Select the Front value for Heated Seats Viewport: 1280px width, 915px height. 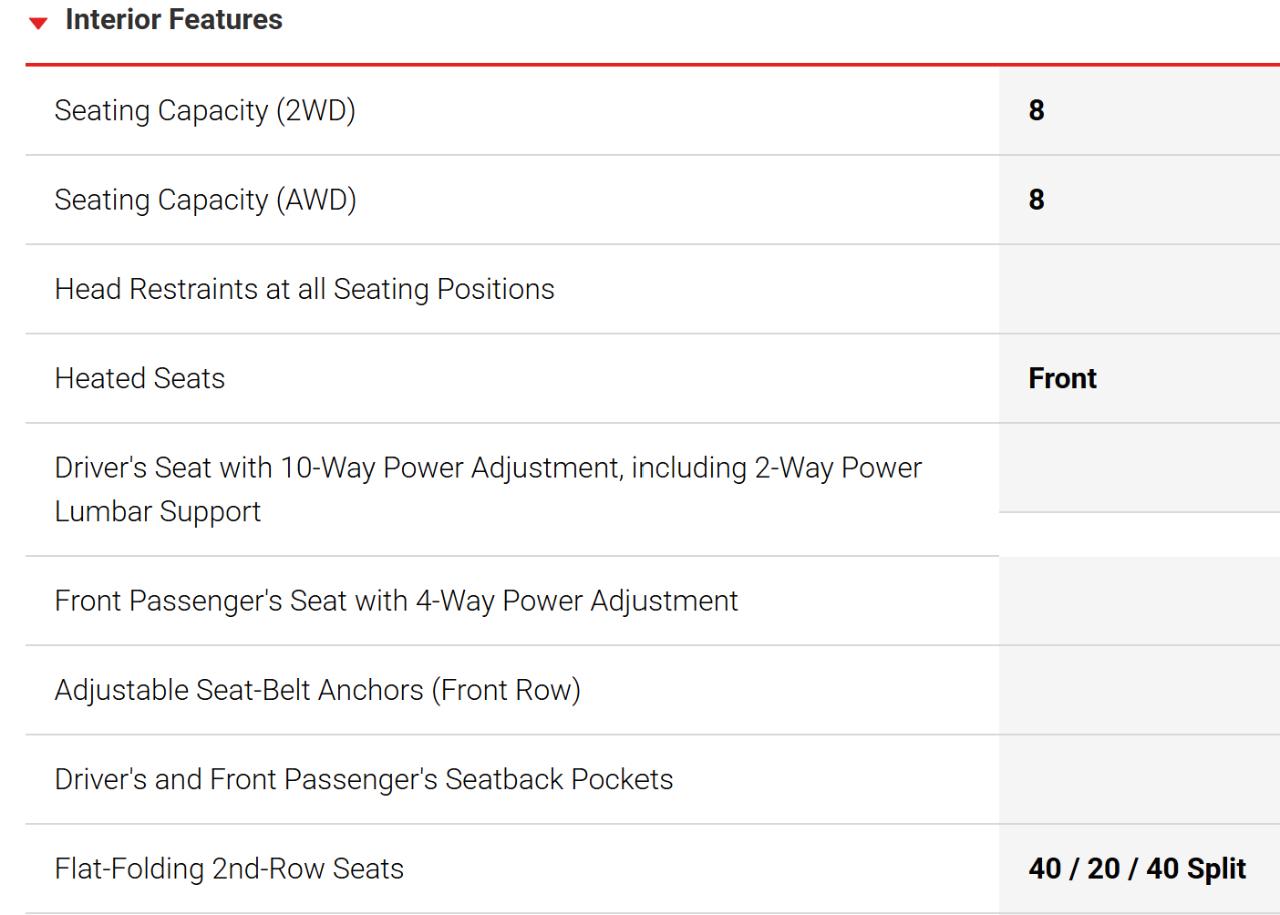tap(1062, 378)
